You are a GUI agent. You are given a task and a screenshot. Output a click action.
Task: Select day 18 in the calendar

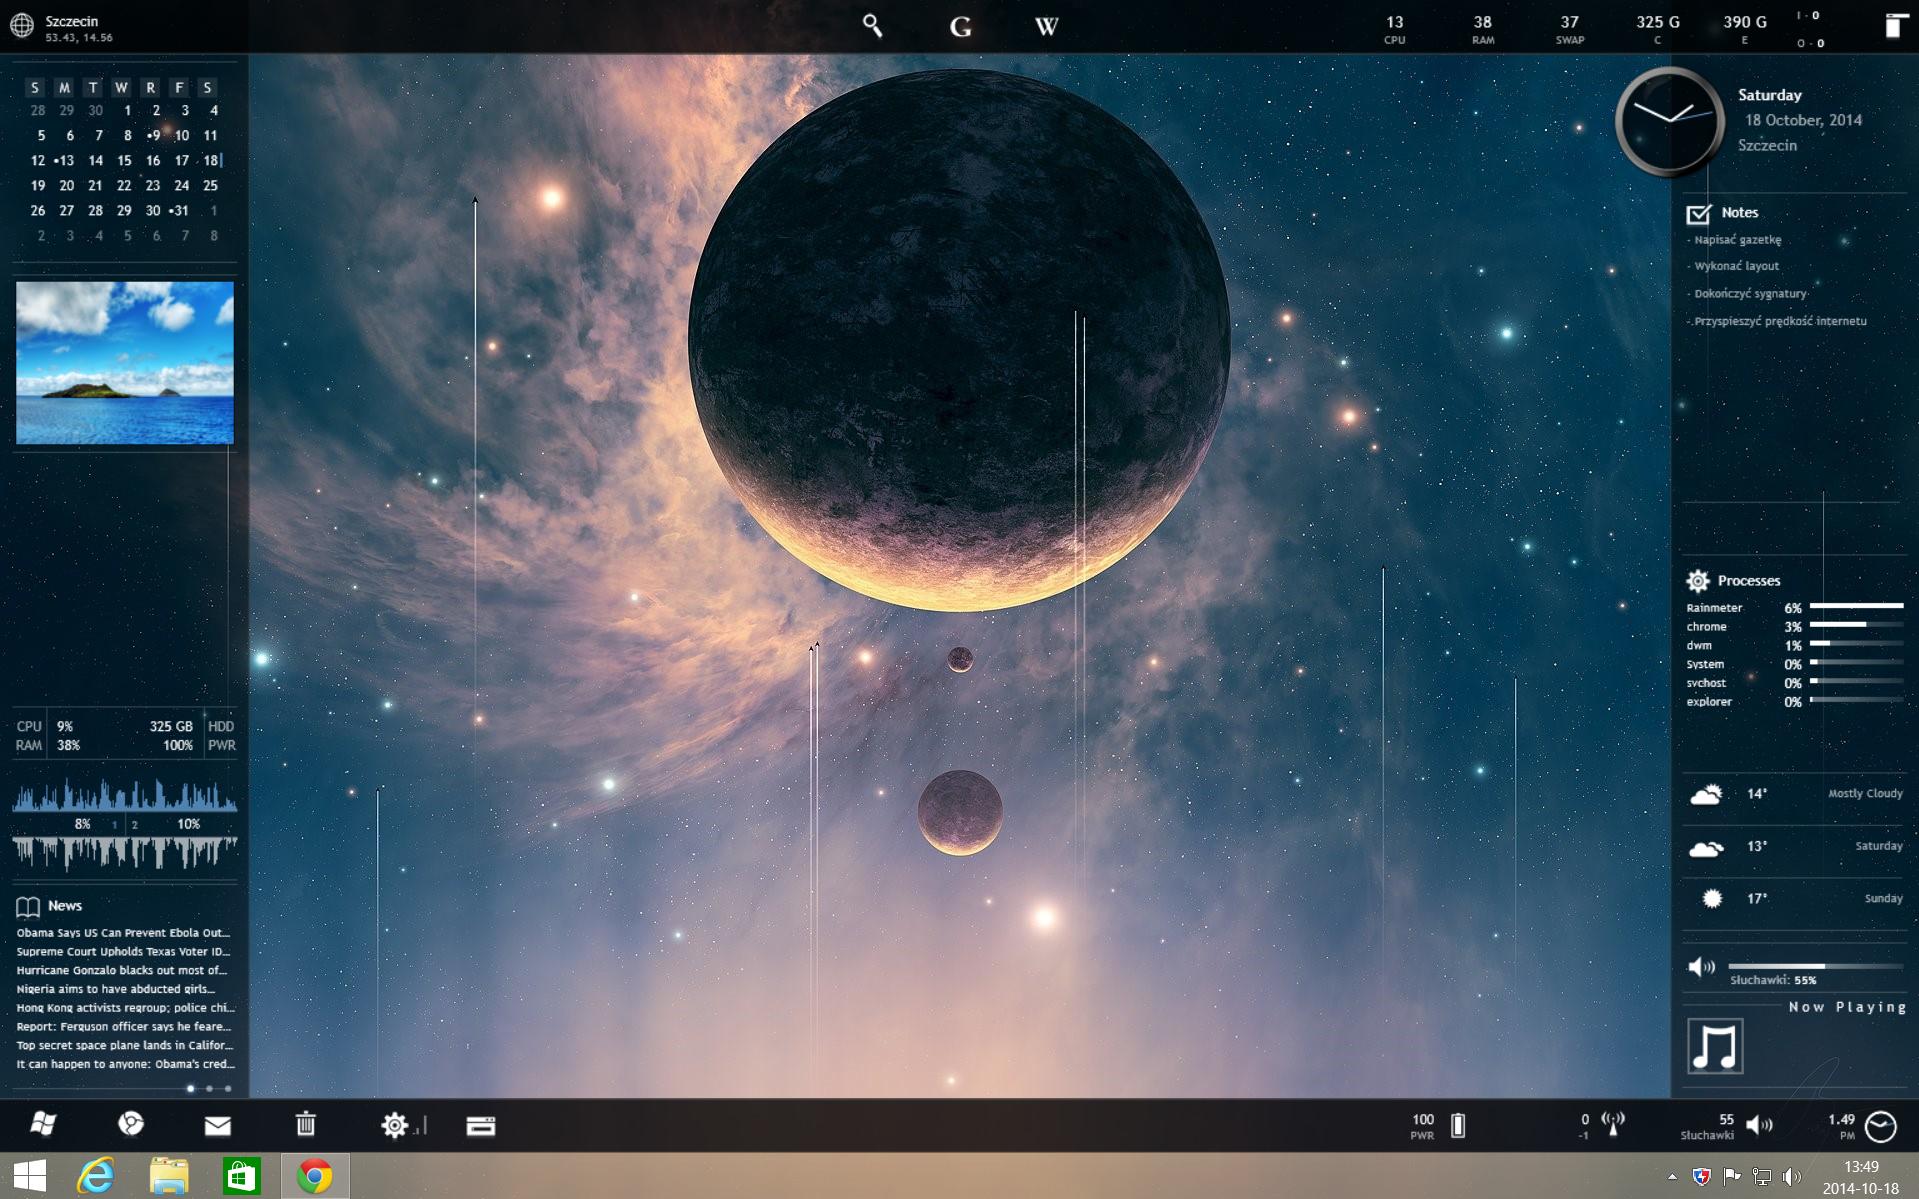tap(211, 160)
